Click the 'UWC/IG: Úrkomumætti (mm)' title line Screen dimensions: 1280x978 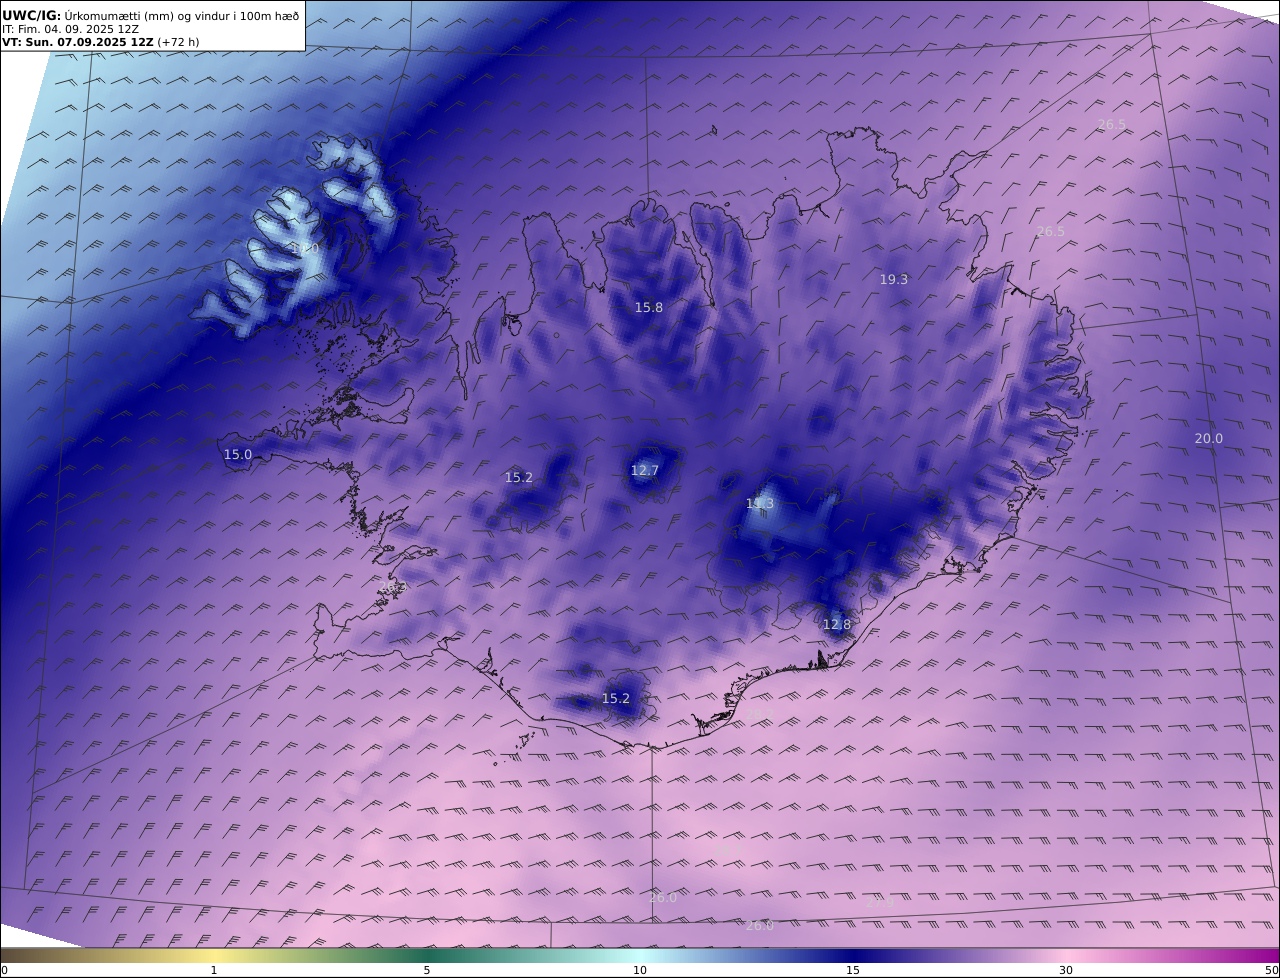pos(150,15)
